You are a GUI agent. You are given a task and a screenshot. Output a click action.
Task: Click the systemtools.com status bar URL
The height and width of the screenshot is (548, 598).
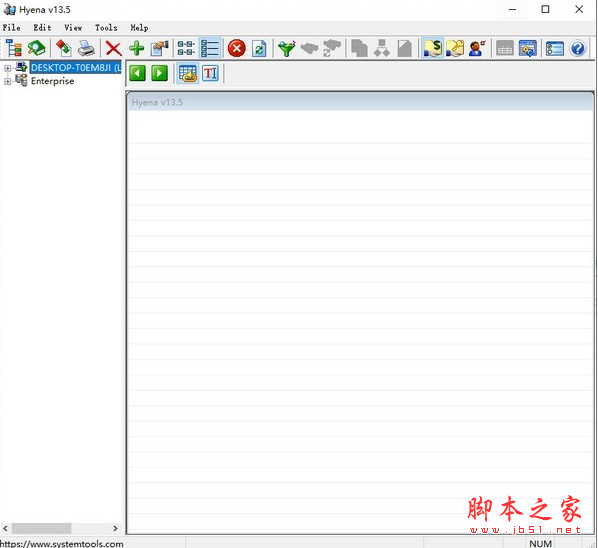pyautogui.click(x=62, y=543)
